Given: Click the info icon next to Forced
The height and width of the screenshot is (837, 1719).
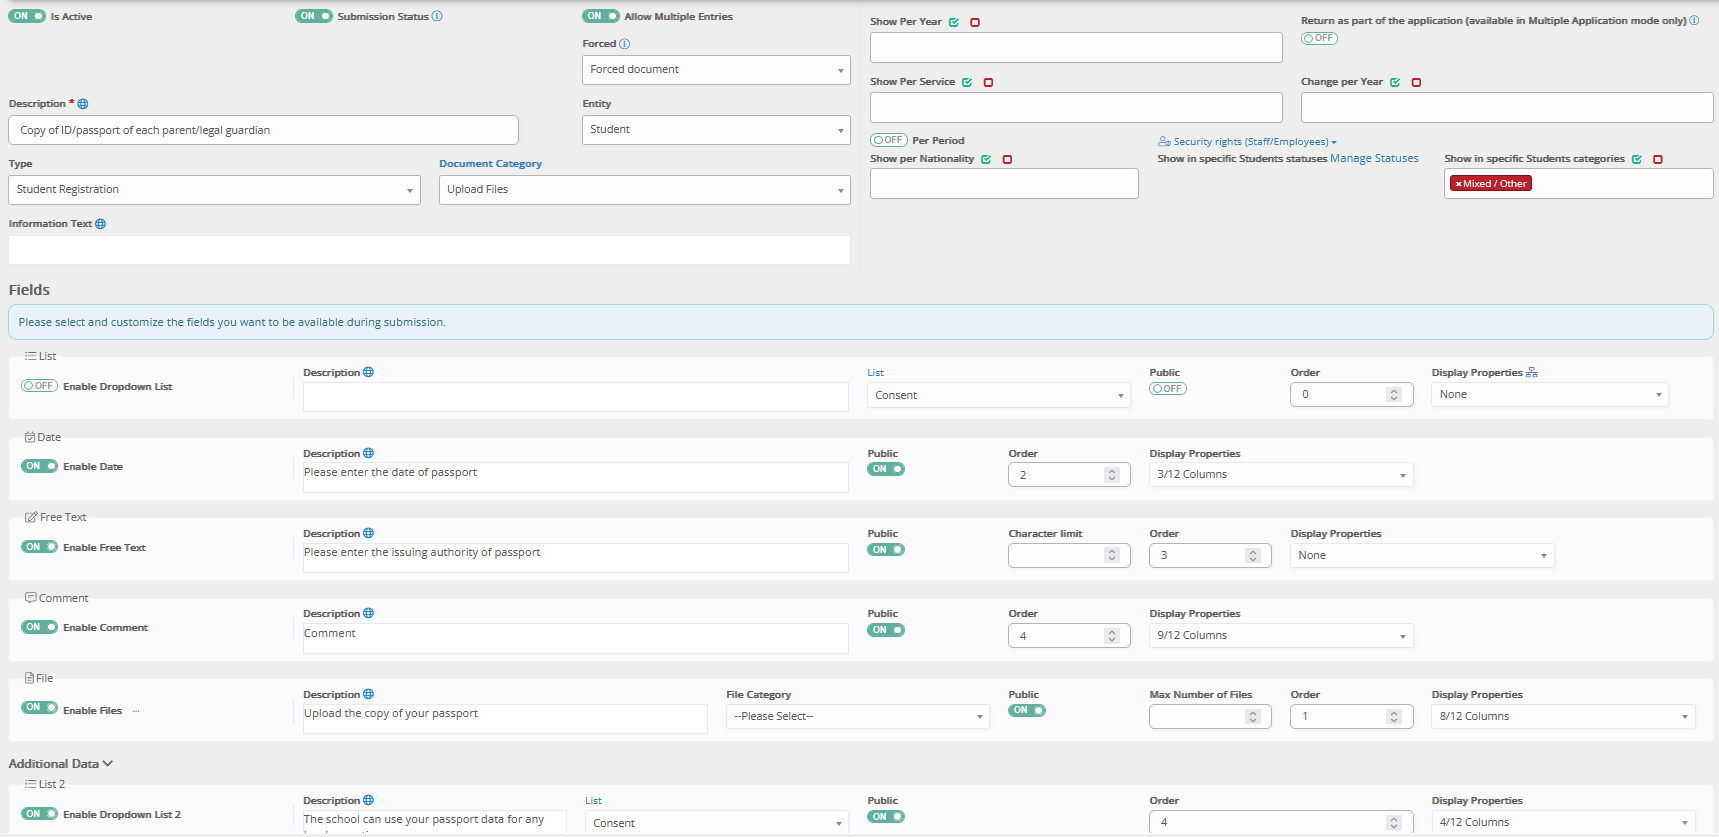Looking at the screenshot, I should pos(625,44).
